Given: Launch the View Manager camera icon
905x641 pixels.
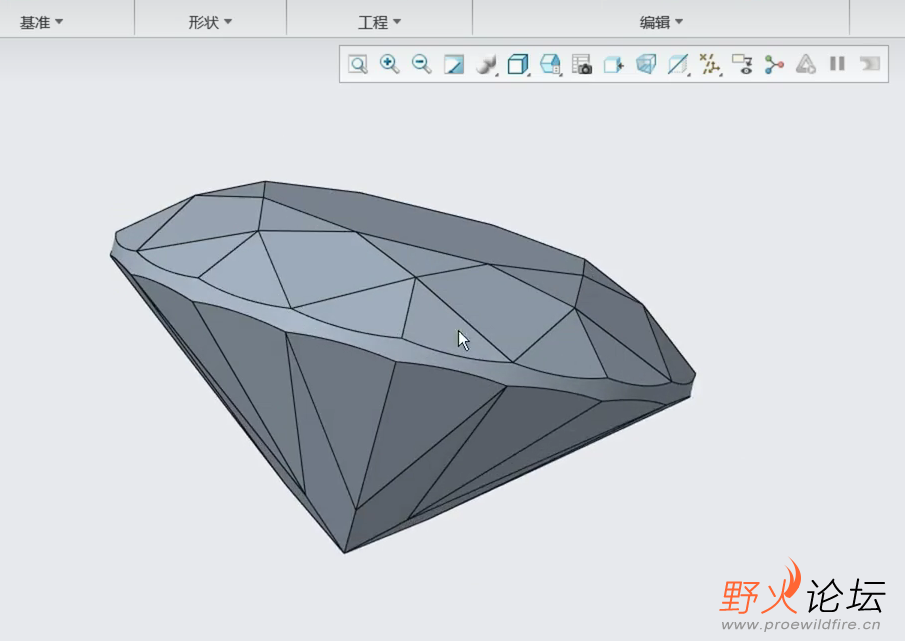Looking at the screenshot, I should (582, 64).
